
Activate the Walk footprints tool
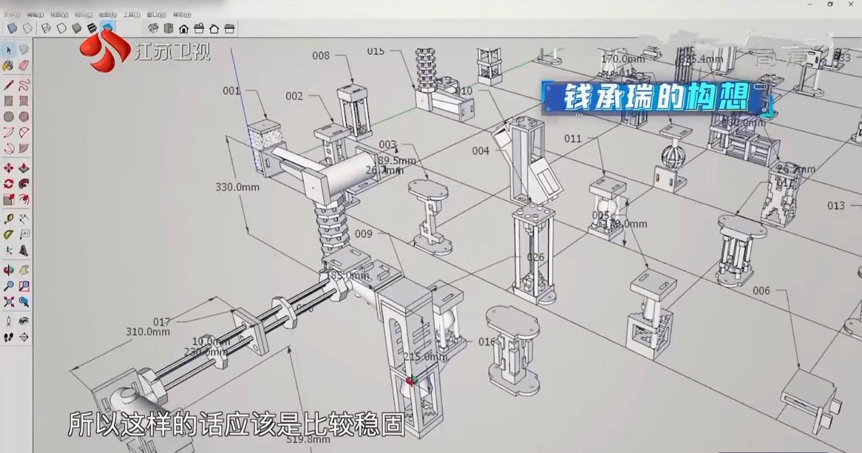tap(9, 337)
